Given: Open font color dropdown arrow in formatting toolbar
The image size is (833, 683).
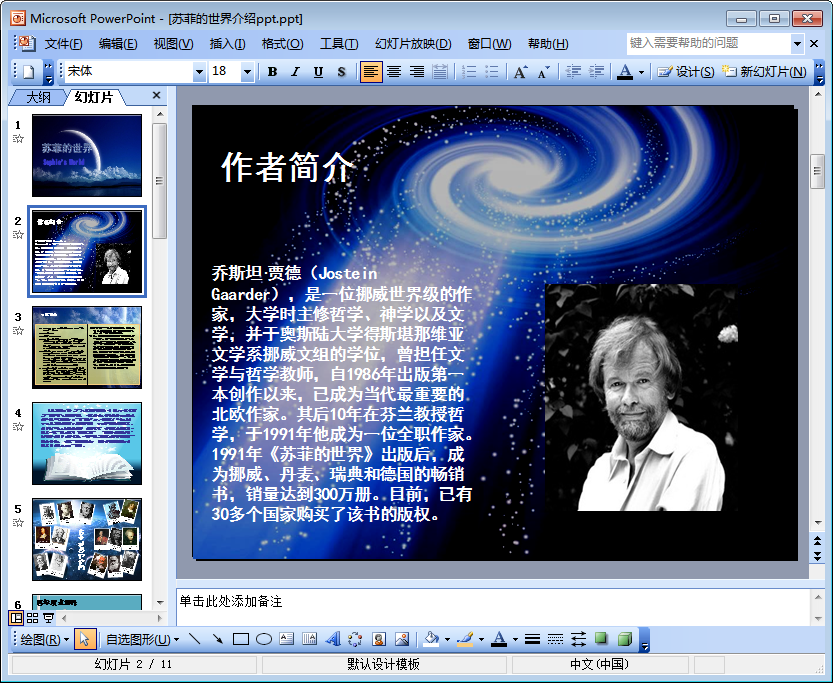Looking at the screenshot, I should click(x=641, y=72).
